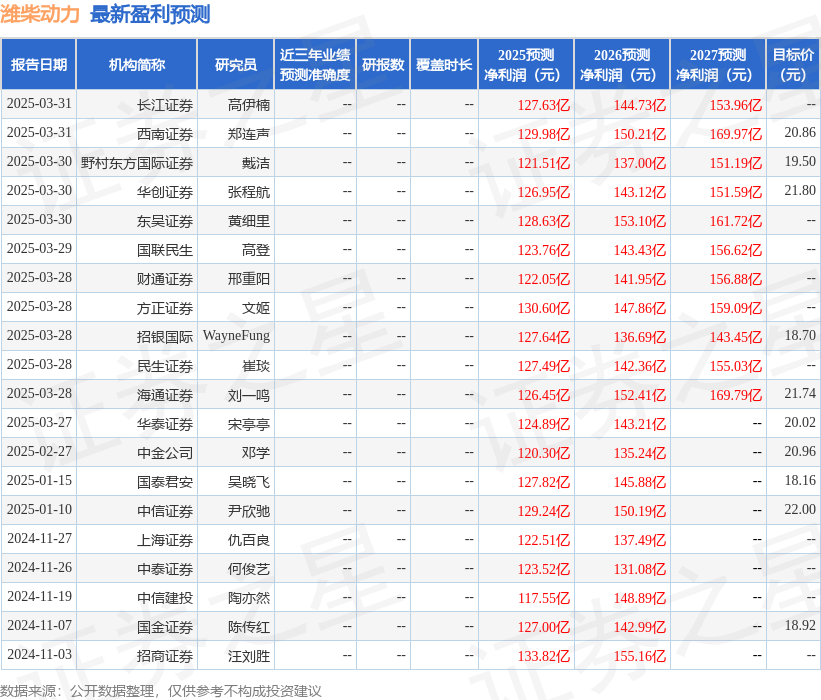The height and width of the screenshot is (700, 821).
Task: Click analyst name WayneFung
Action: [236, 336]
